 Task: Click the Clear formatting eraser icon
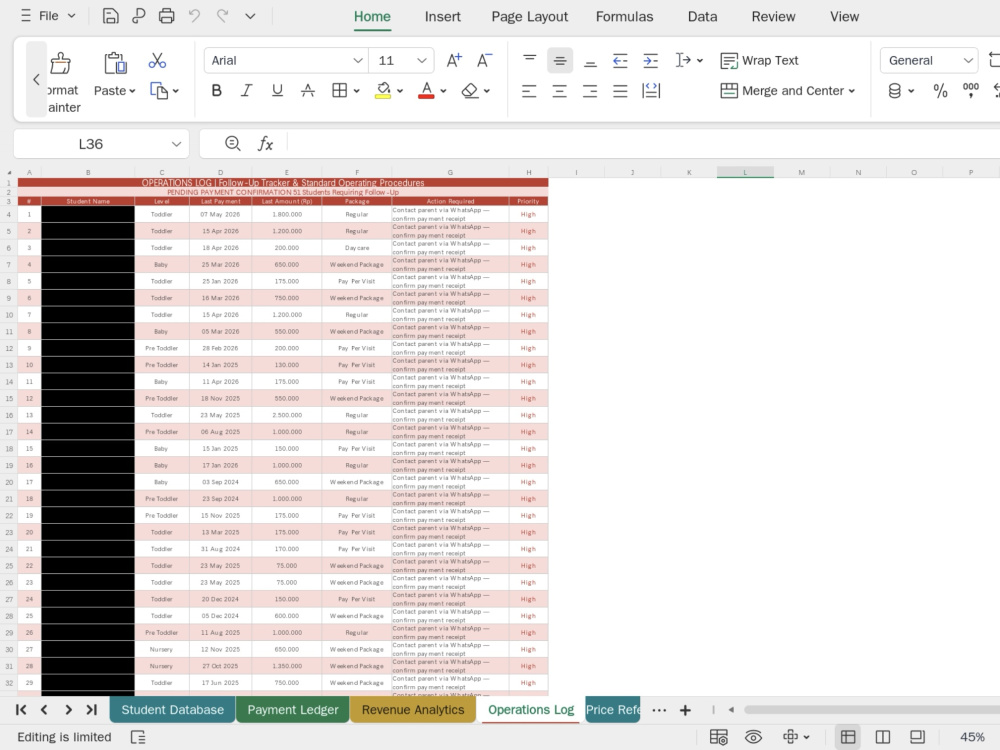click(470, 91)
